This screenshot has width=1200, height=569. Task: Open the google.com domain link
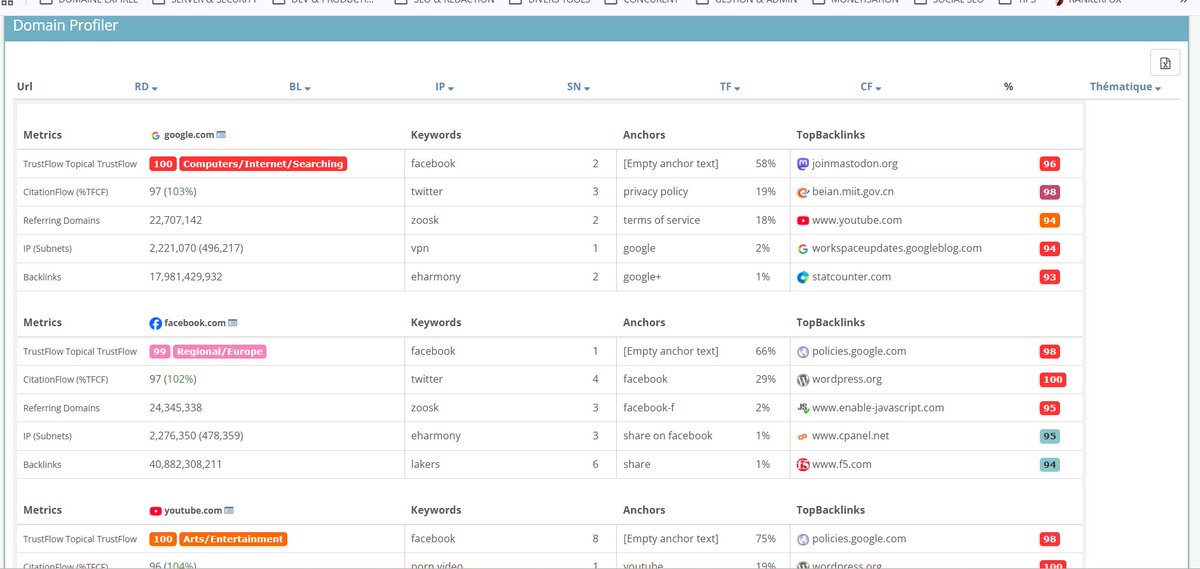[189, 135]
